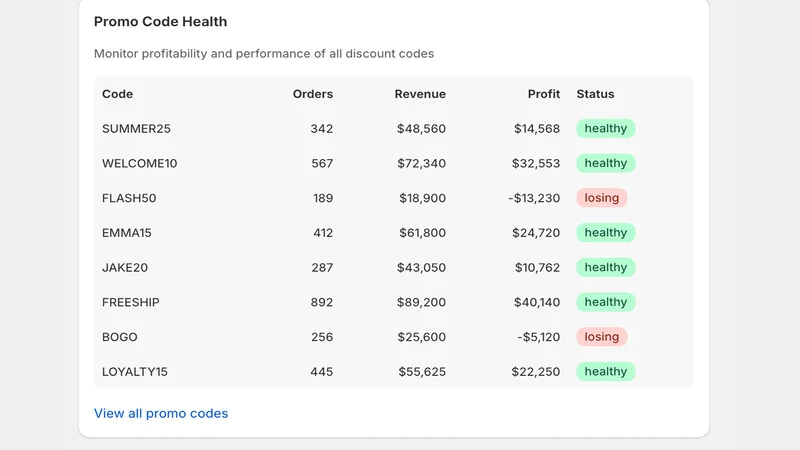Screen dimensions: 800x450
Task: Click the $18,900 revenue cell
Action: click(x=422, y=198)
